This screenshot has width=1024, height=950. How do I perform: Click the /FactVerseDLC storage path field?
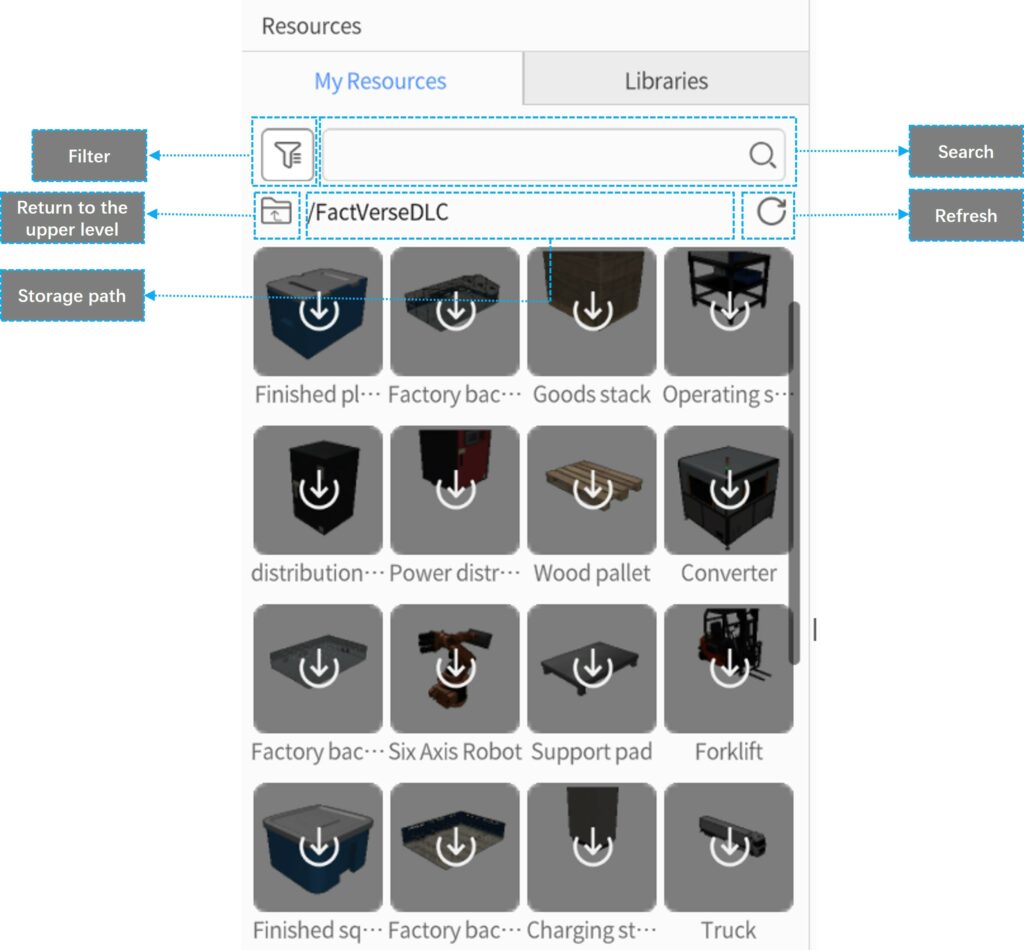point(520,213)
